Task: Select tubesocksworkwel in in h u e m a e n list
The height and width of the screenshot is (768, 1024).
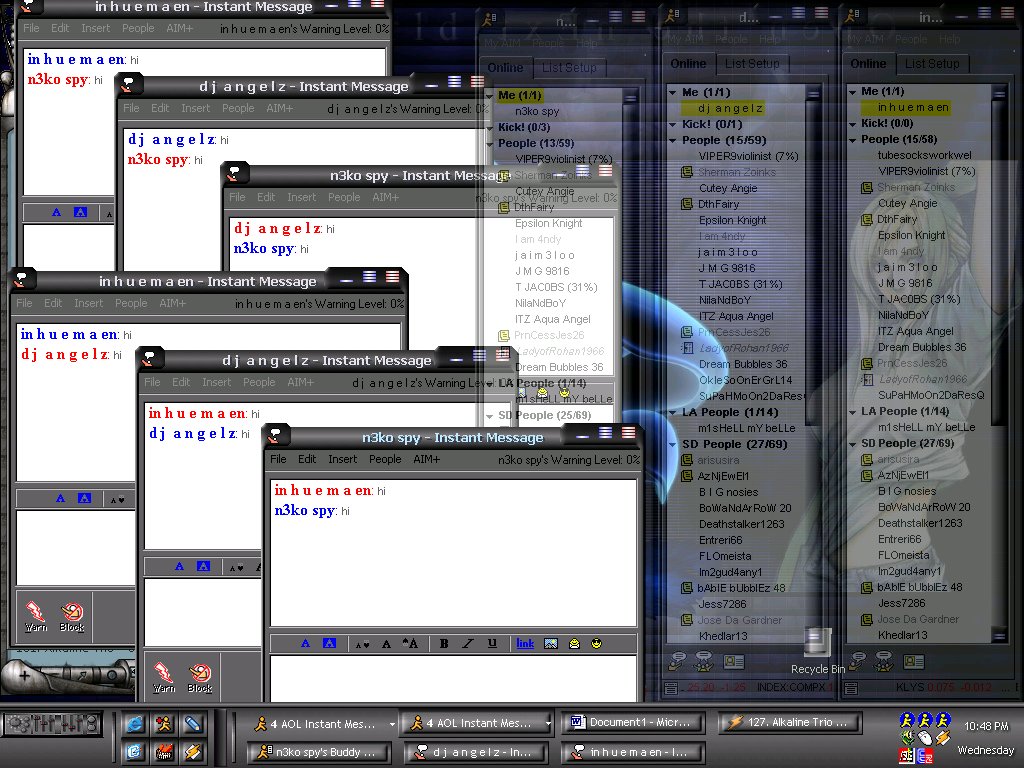Action: 924,155
